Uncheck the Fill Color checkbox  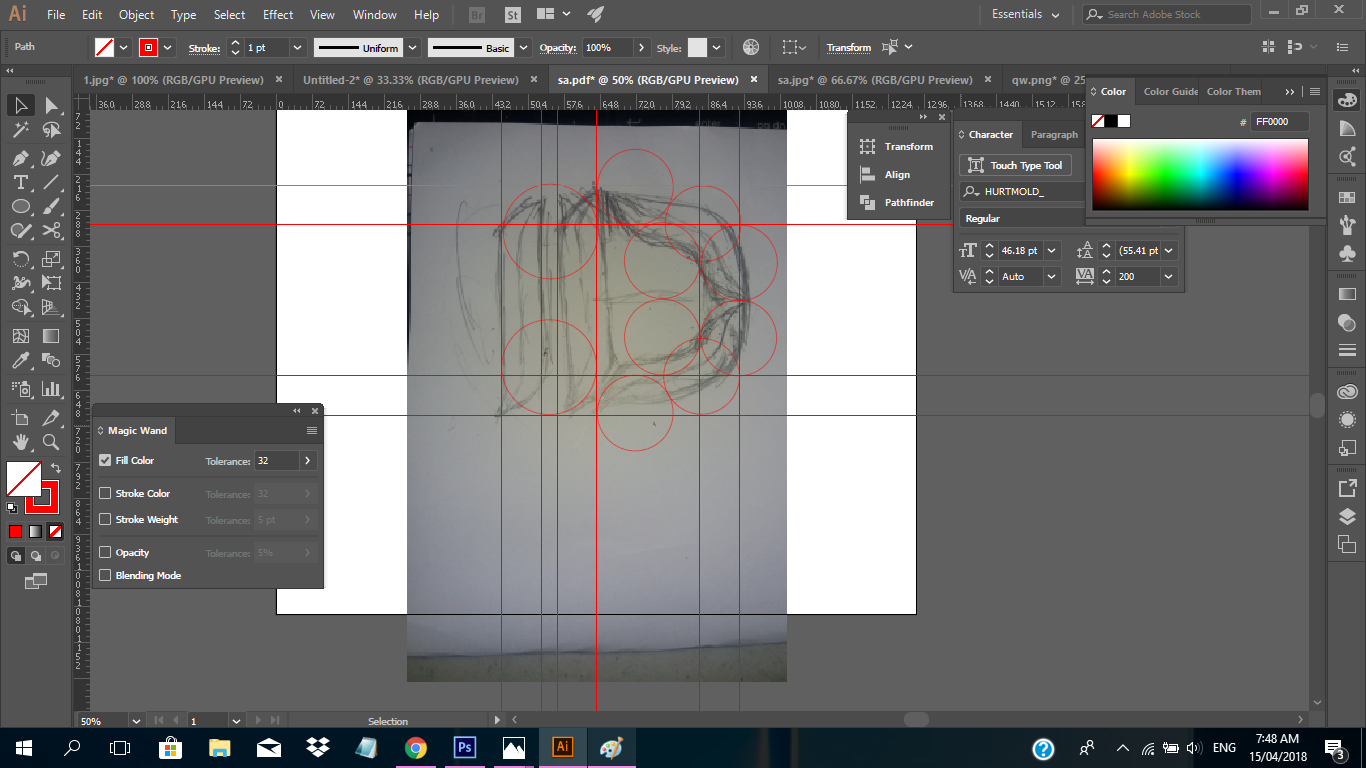(105, 461)
